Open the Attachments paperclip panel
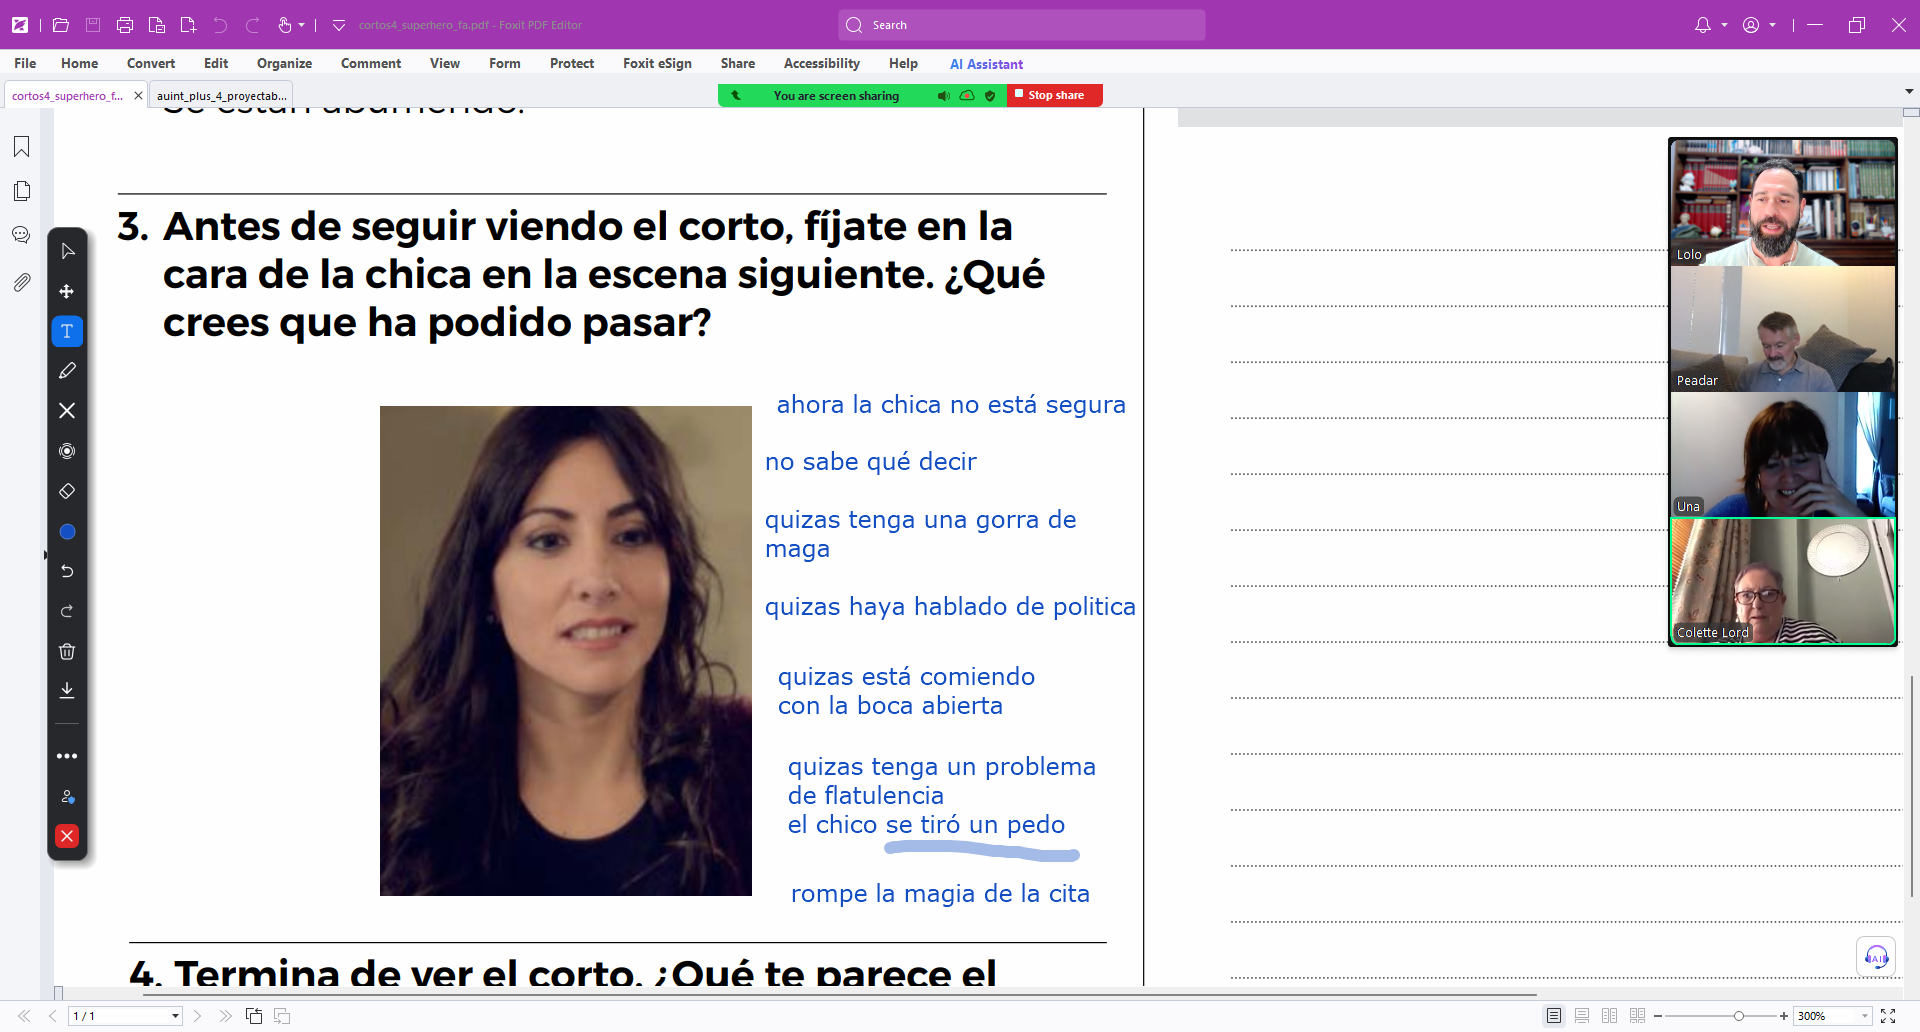Screen dimensions: 1920x1032 (21, 283)
